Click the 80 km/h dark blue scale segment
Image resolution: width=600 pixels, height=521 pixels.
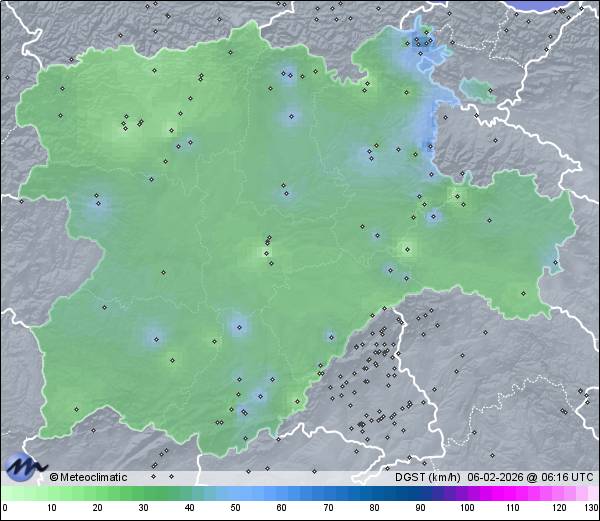pos(374,494)
